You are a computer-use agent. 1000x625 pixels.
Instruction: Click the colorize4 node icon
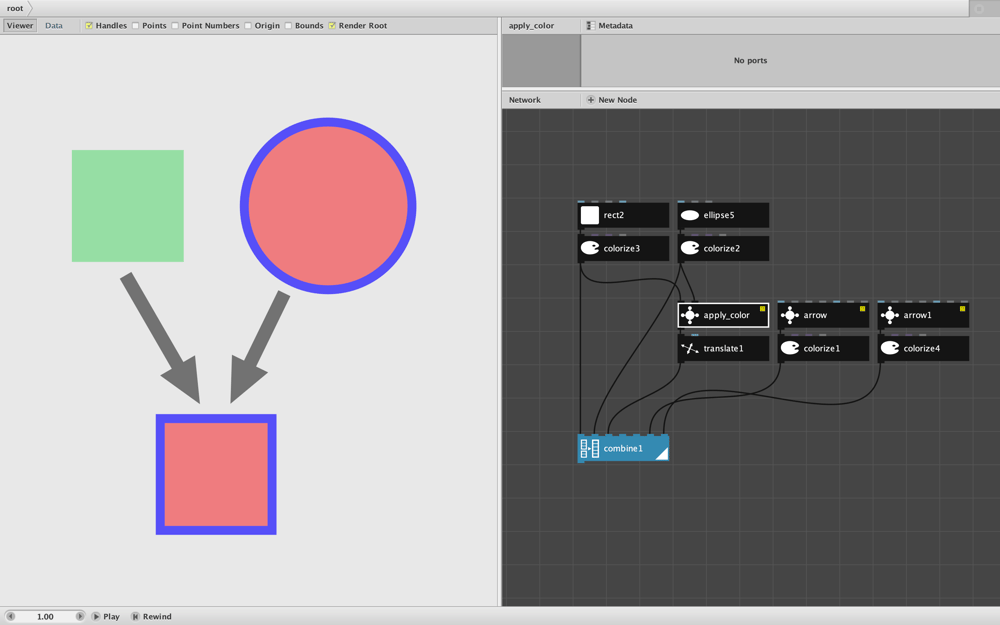890,348
